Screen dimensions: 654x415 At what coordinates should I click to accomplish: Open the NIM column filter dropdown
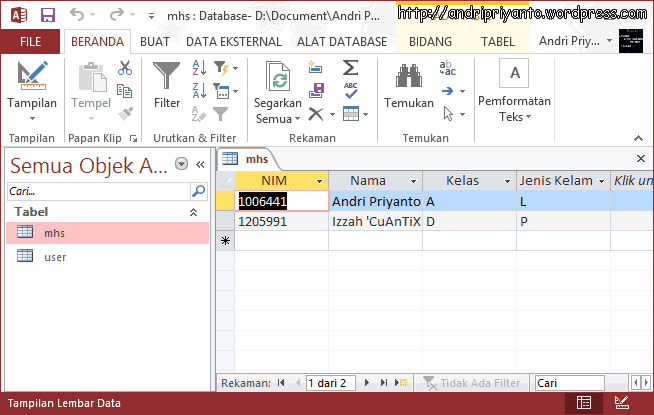(320, 181)
